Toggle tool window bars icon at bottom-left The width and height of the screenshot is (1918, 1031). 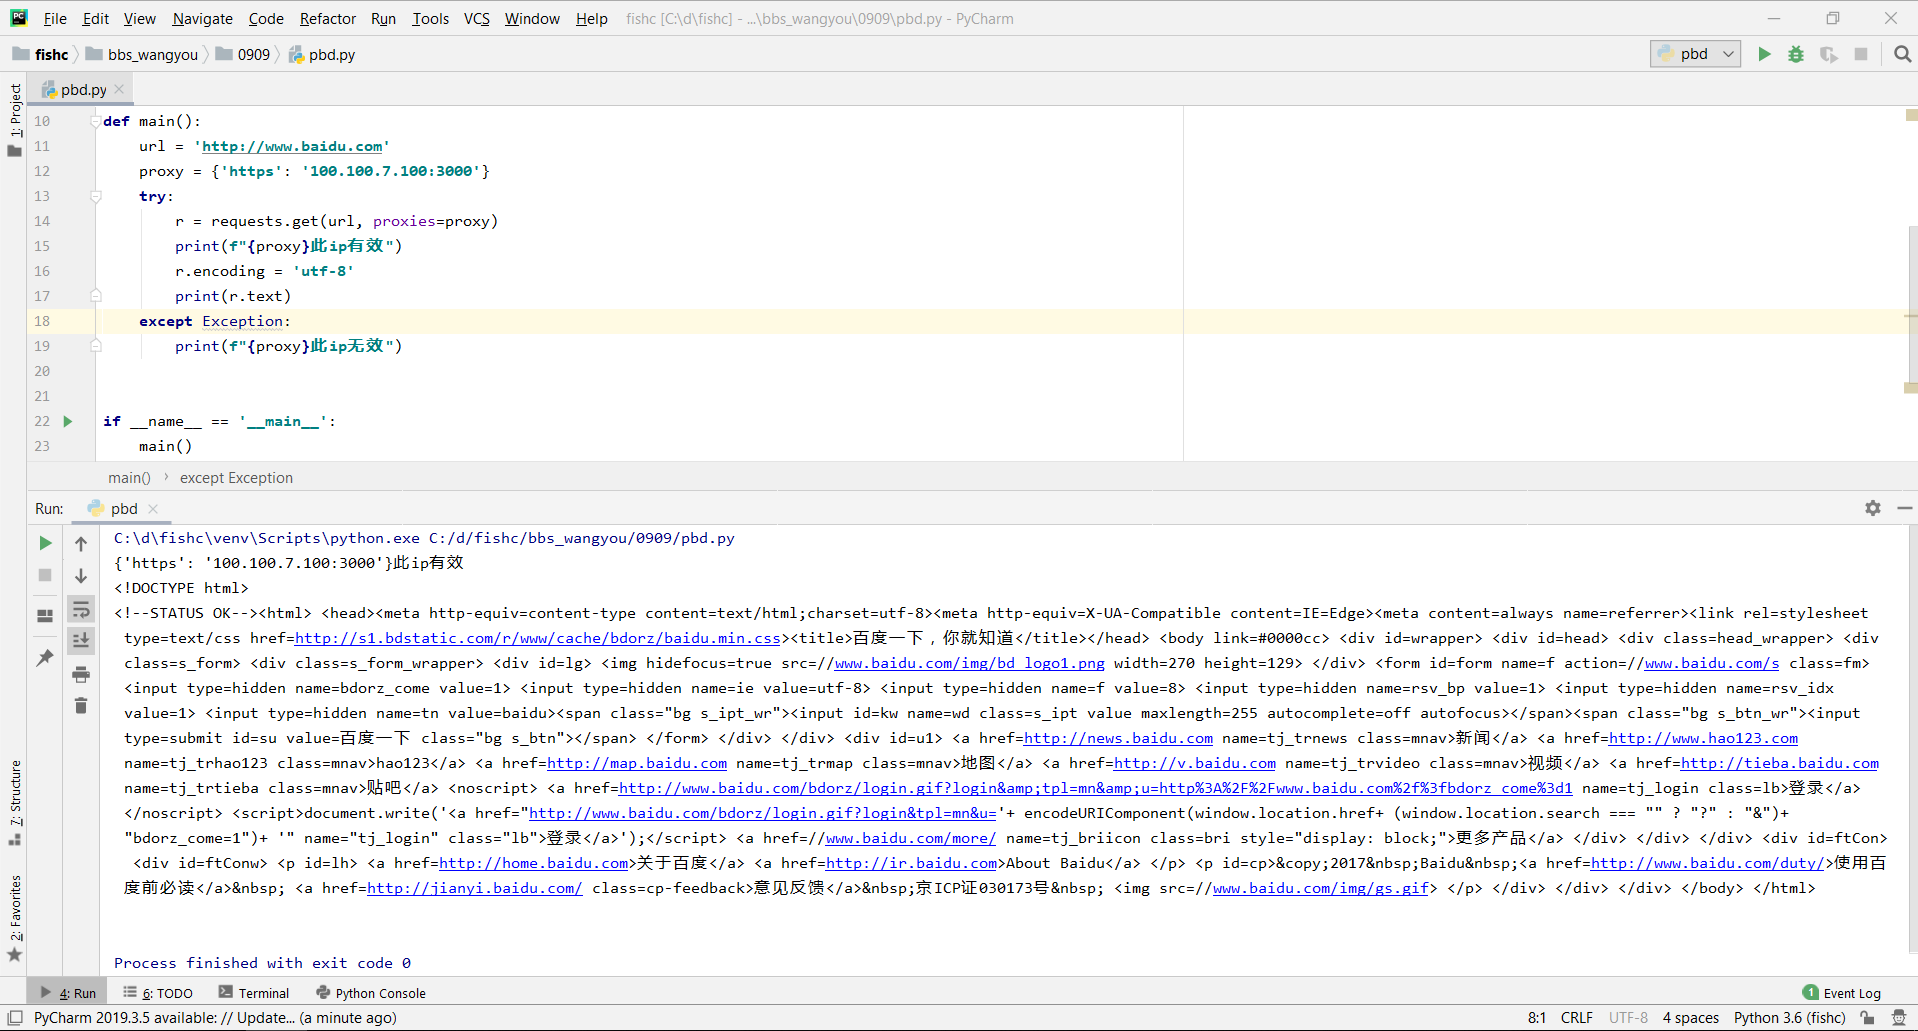pyautogui.click(x=14, y=1018)
